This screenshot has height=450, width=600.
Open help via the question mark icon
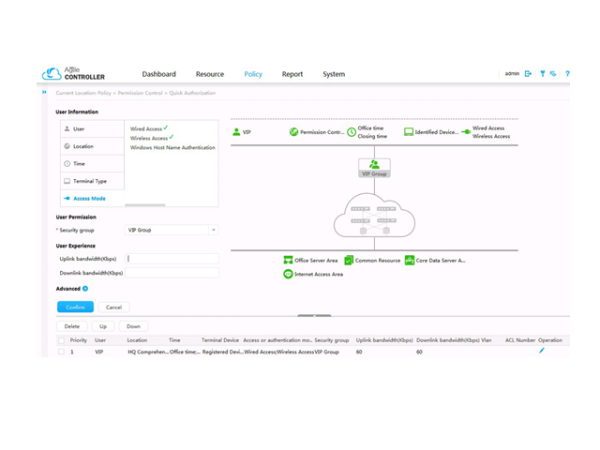(x=567, y=73)
